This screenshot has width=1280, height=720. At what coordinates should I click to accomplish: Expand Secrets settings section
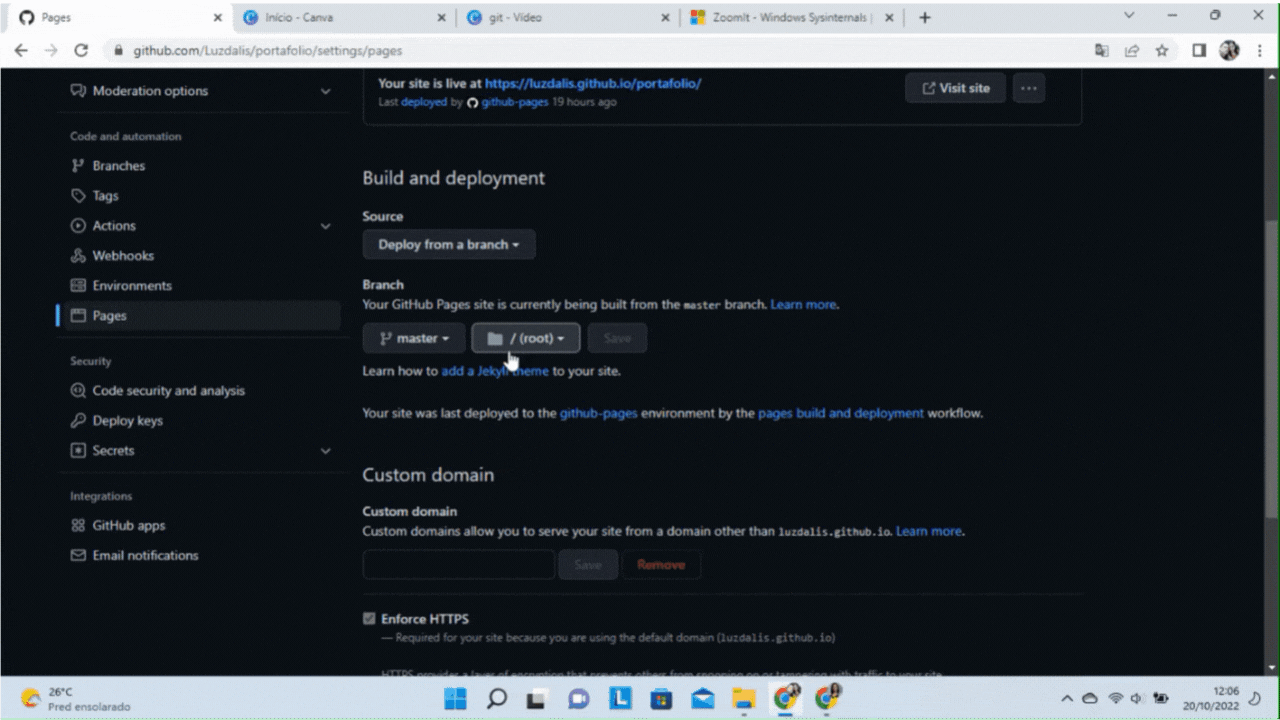pyautogui.click(x=325, y=451)
